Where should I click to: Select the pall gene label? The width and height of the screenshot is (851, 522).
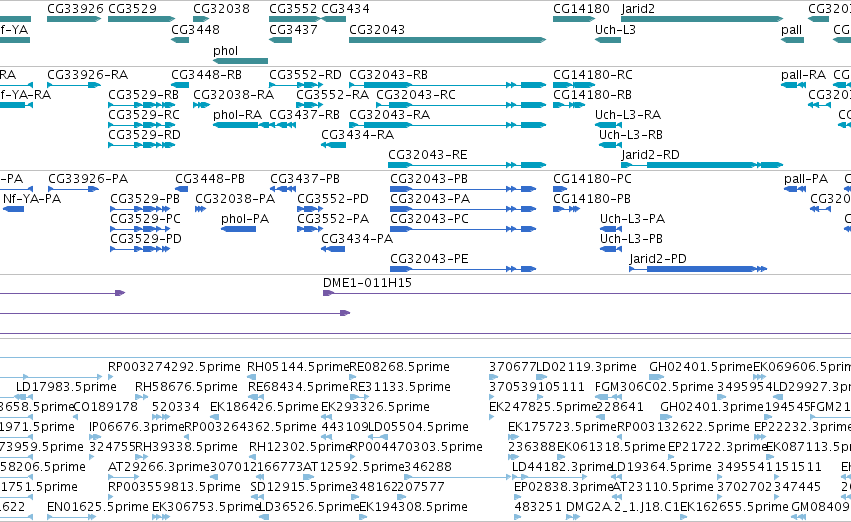[x=791, y=30]
